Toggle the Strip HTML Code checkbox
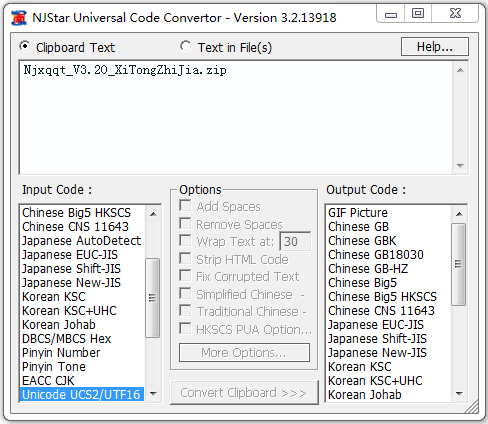488x424 pixels. (x=185, y=258)
